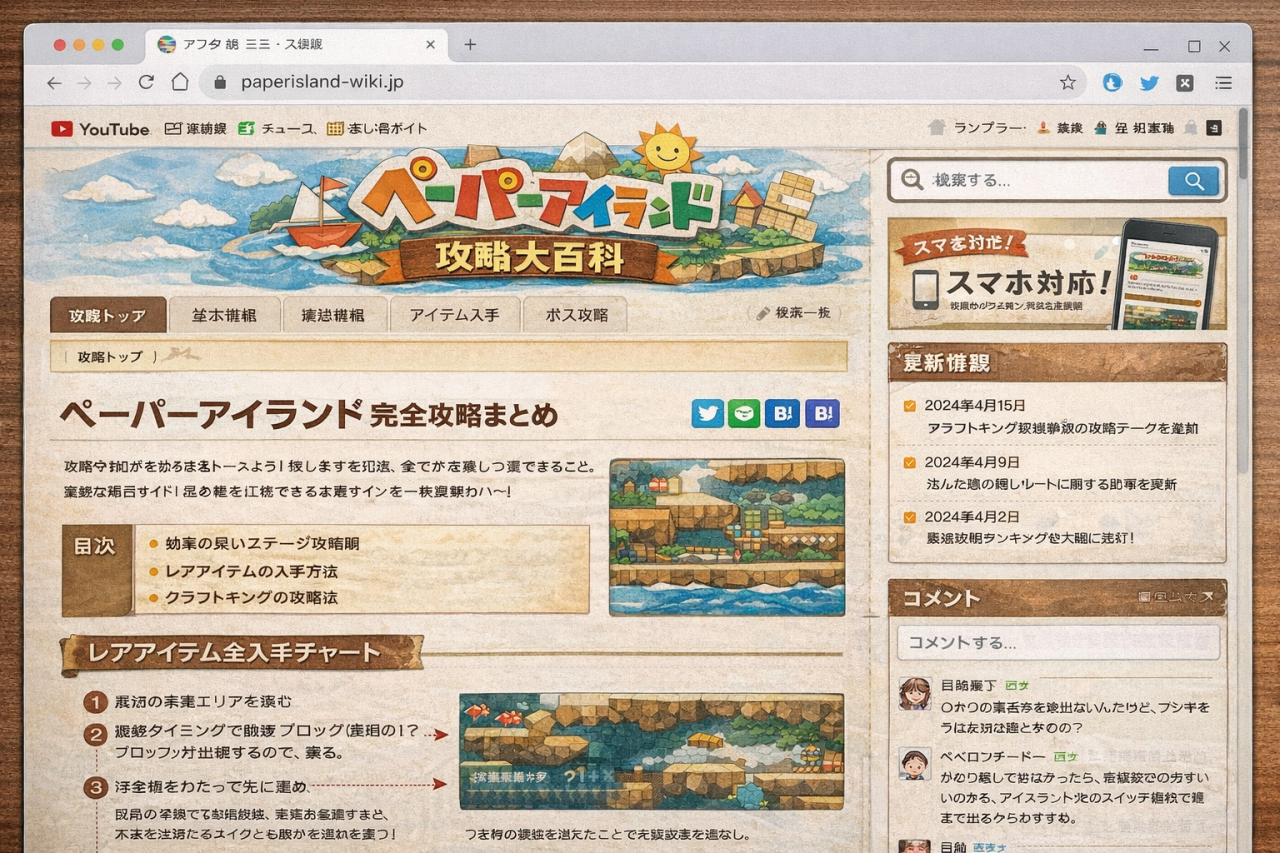Click the blue search magnifier button
The image size is (1280, 853).
point(1193,181)
